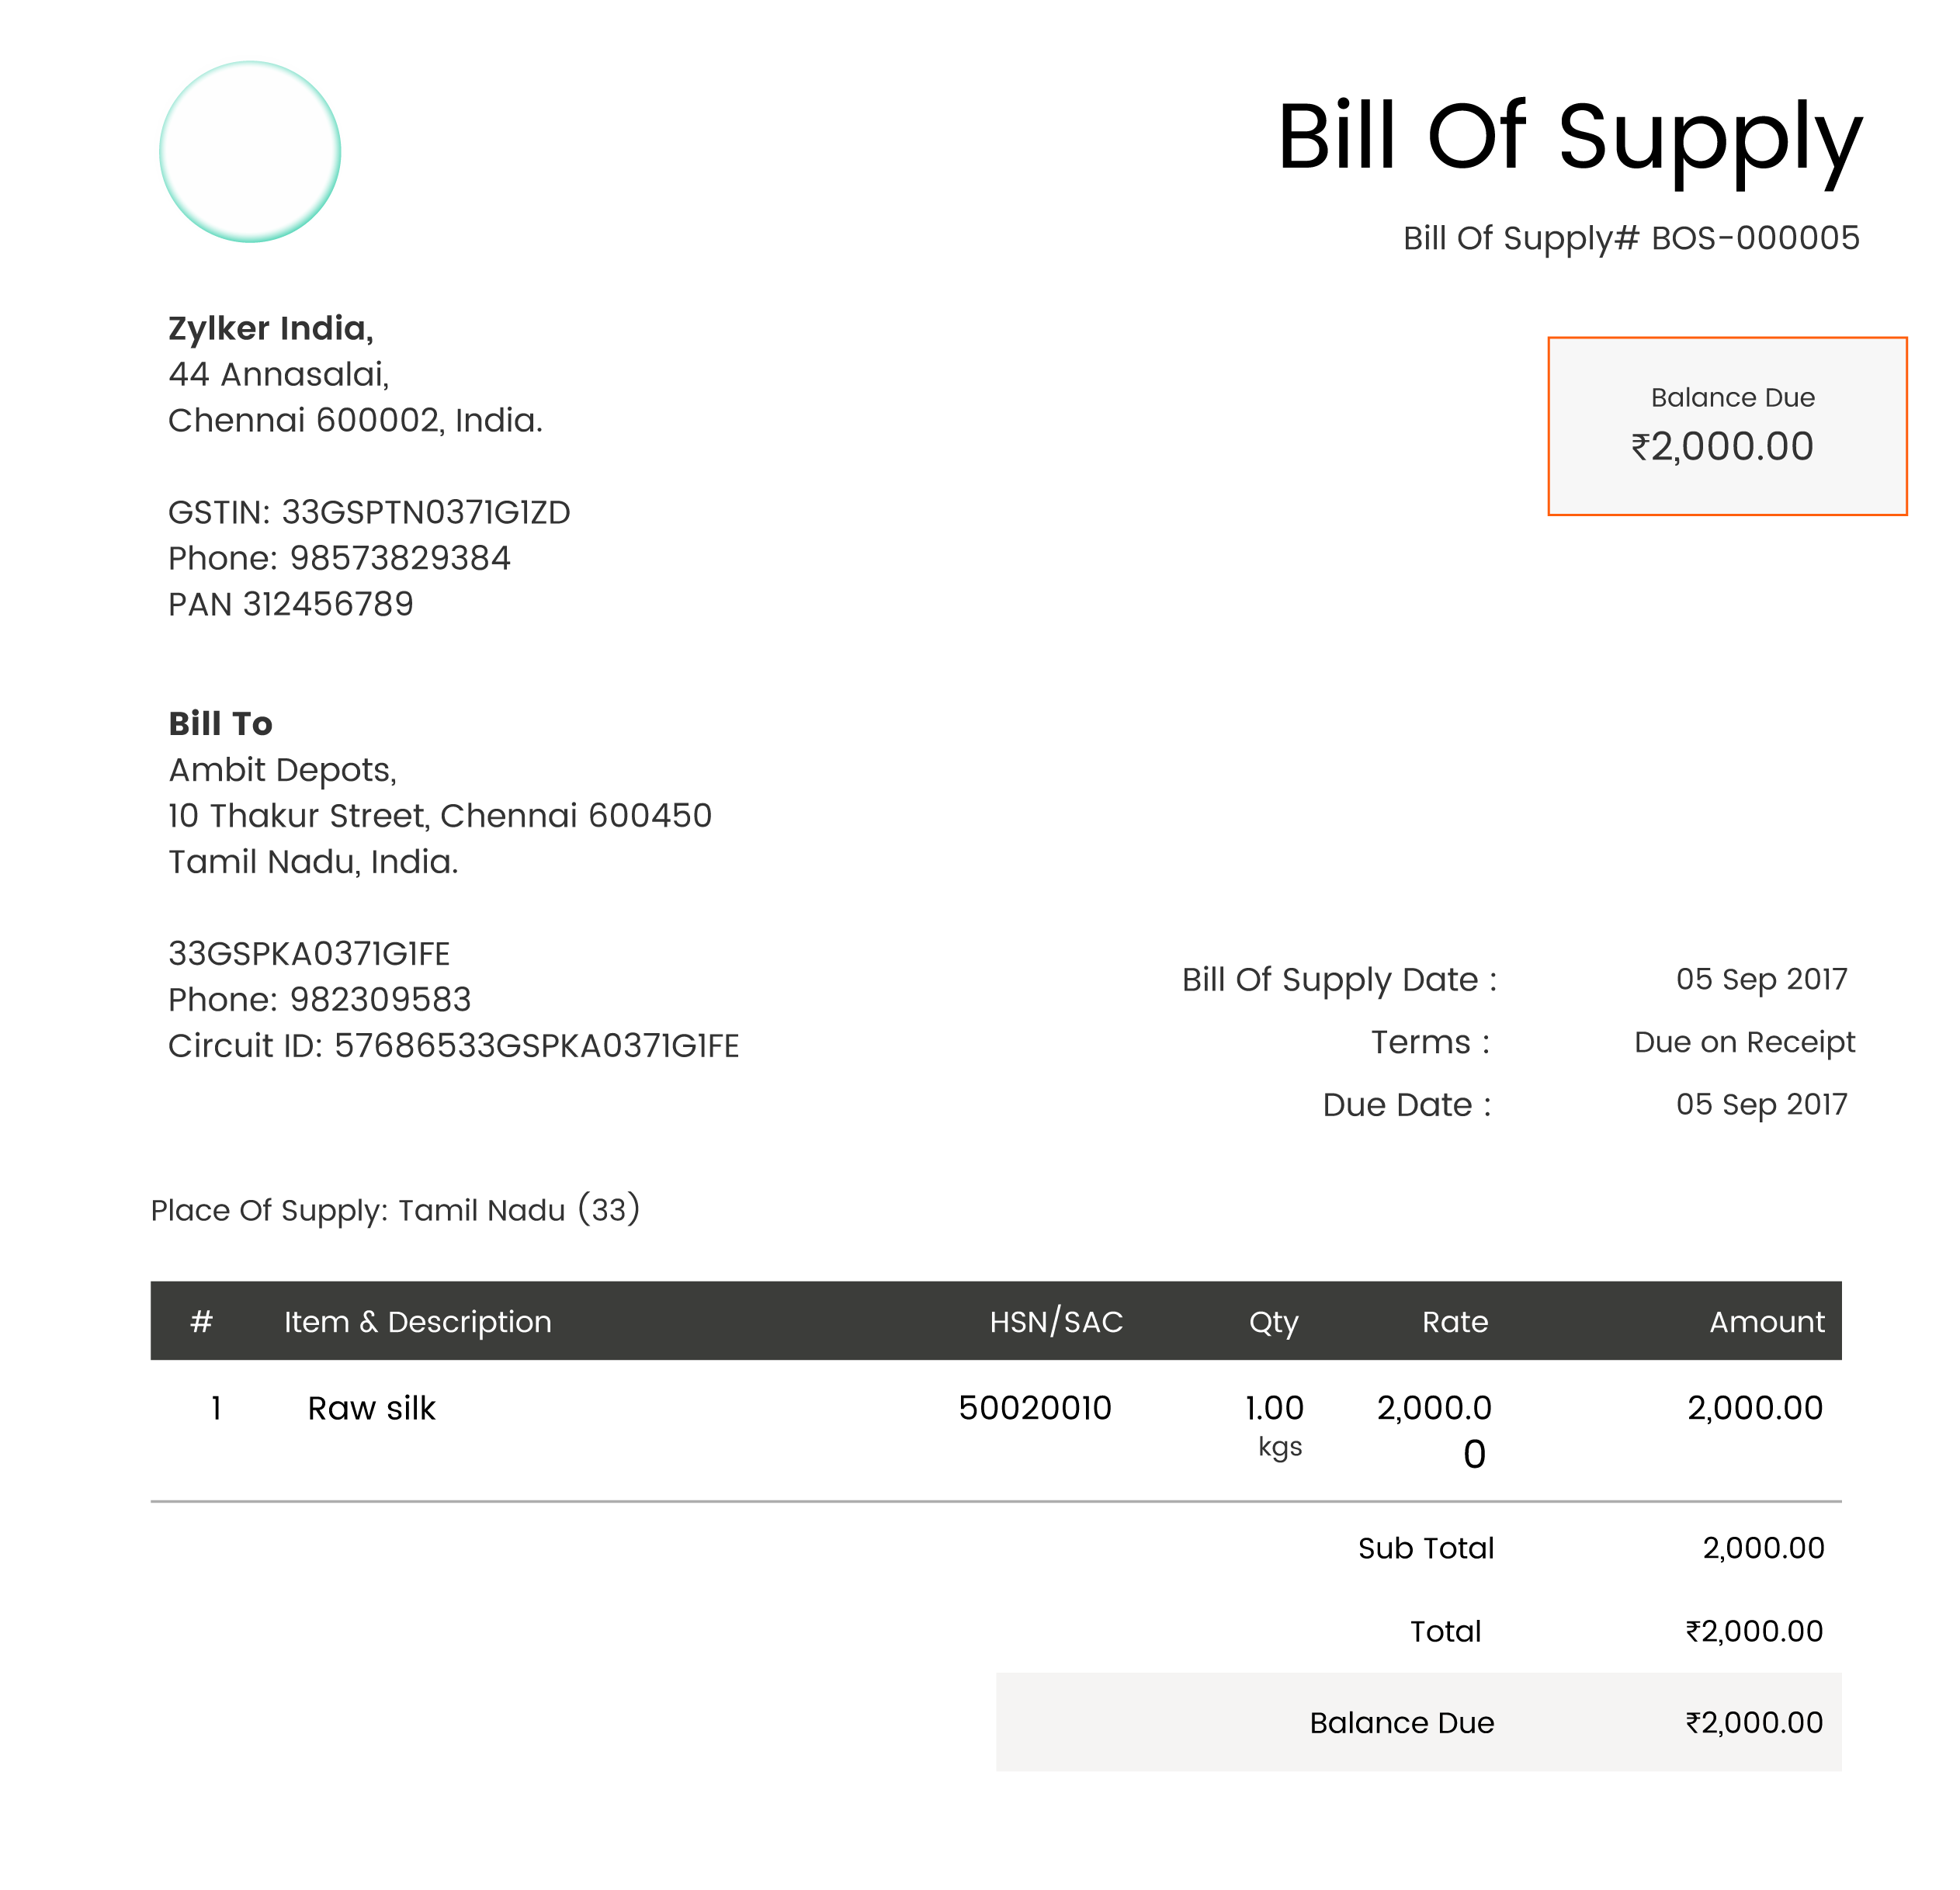Click the circular company logo placeholder
The width and height of the screenshot is (1960, 1890).
(250, 152)
